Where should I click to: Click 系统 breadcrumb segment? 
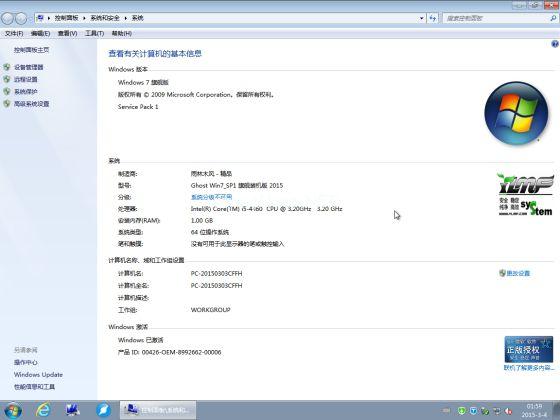click(x=138, y=18)
